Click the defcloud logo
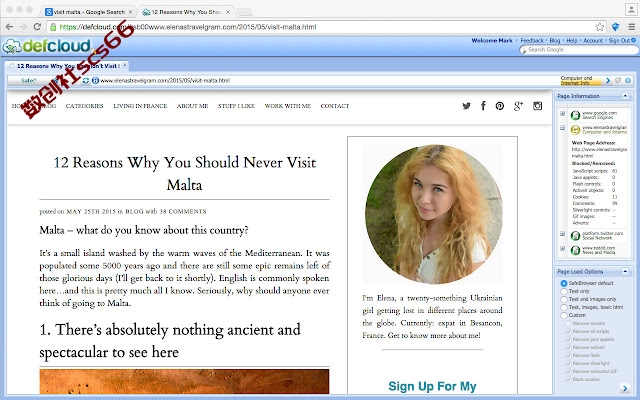 (x=47, y=46)
